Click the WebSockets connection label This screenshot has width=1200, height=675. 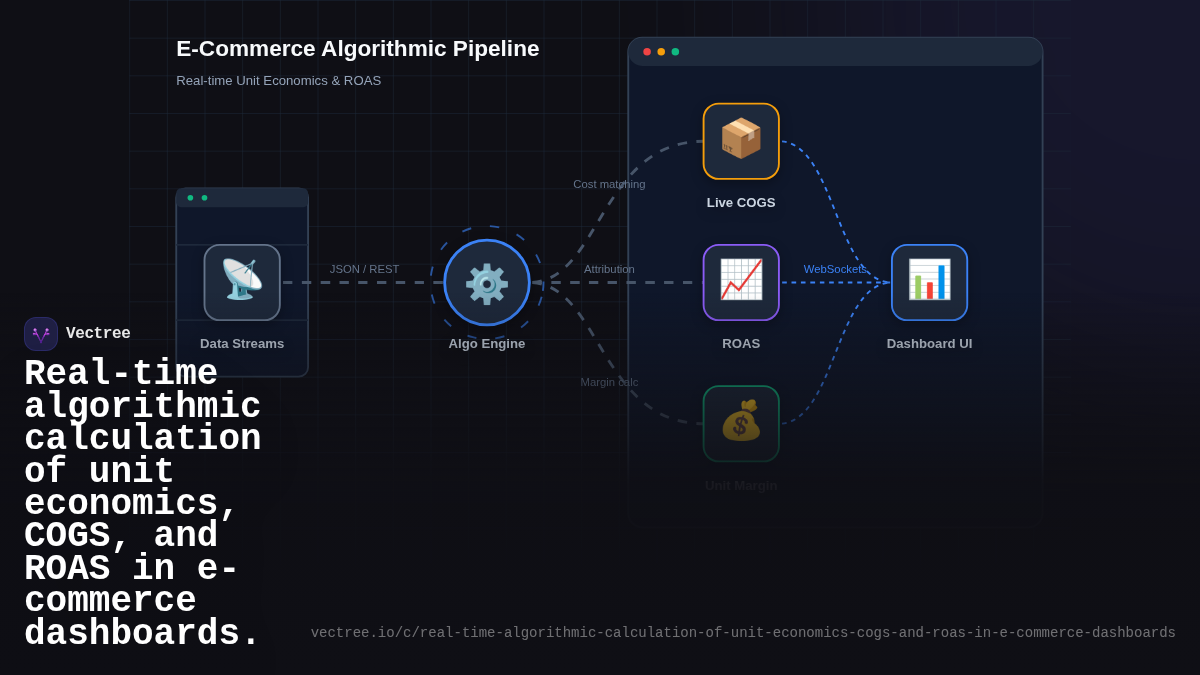(x=837, y=269)
